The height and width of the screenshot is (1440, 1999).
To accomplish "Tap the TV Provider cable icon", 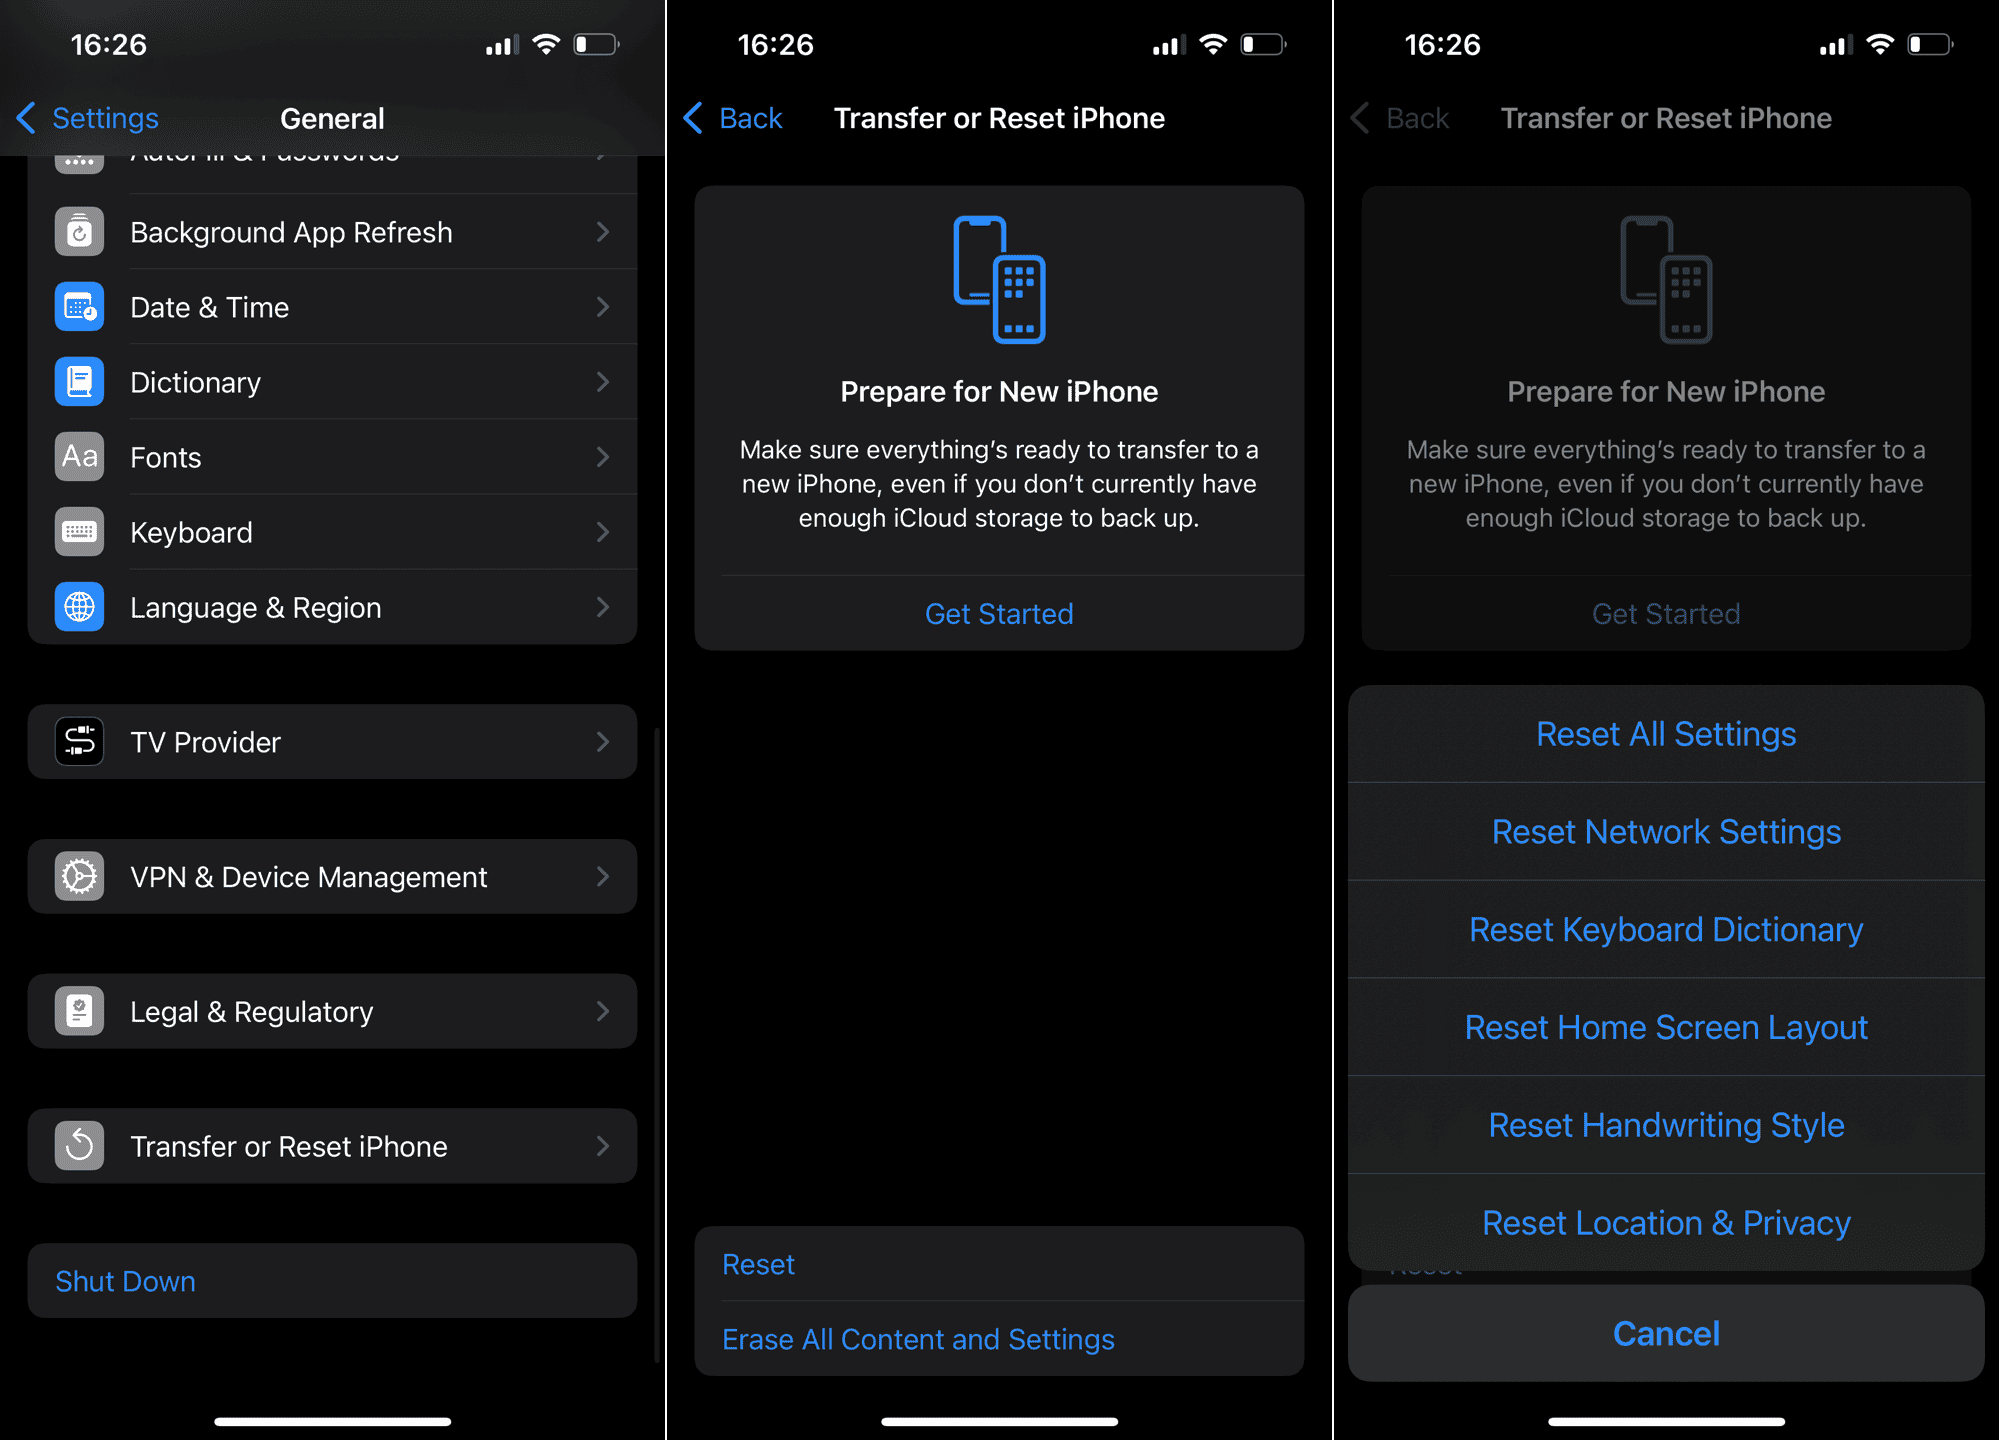I will pos(79,742).
